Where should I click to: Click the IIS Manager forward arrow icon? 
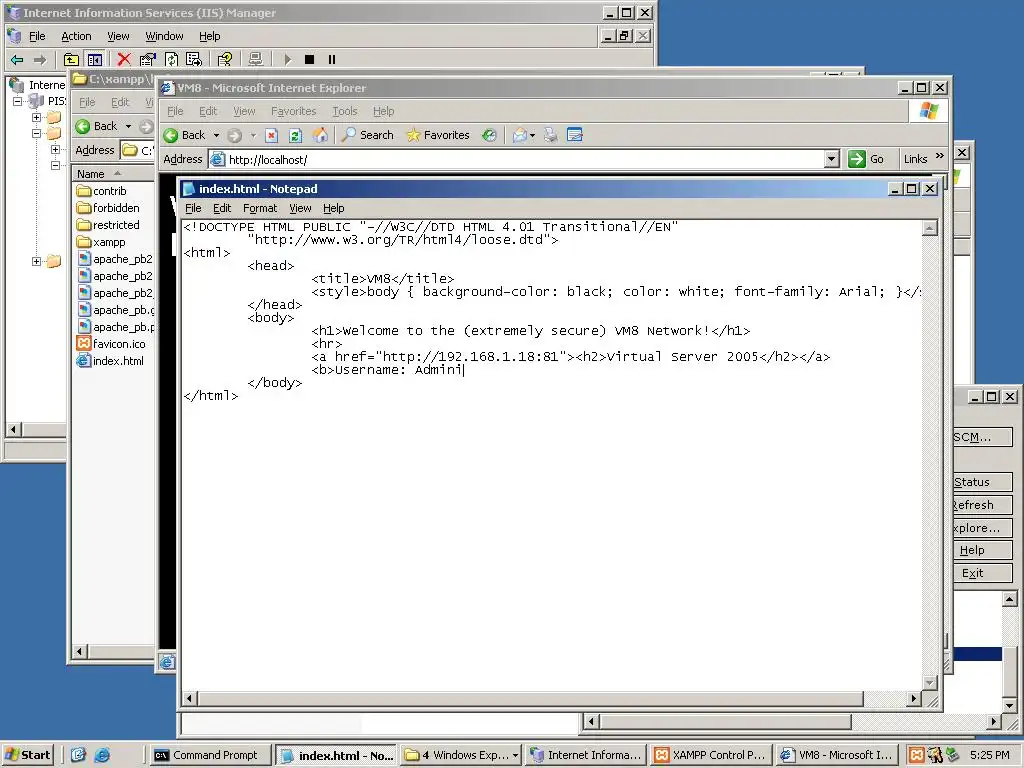tap(40, 59)
